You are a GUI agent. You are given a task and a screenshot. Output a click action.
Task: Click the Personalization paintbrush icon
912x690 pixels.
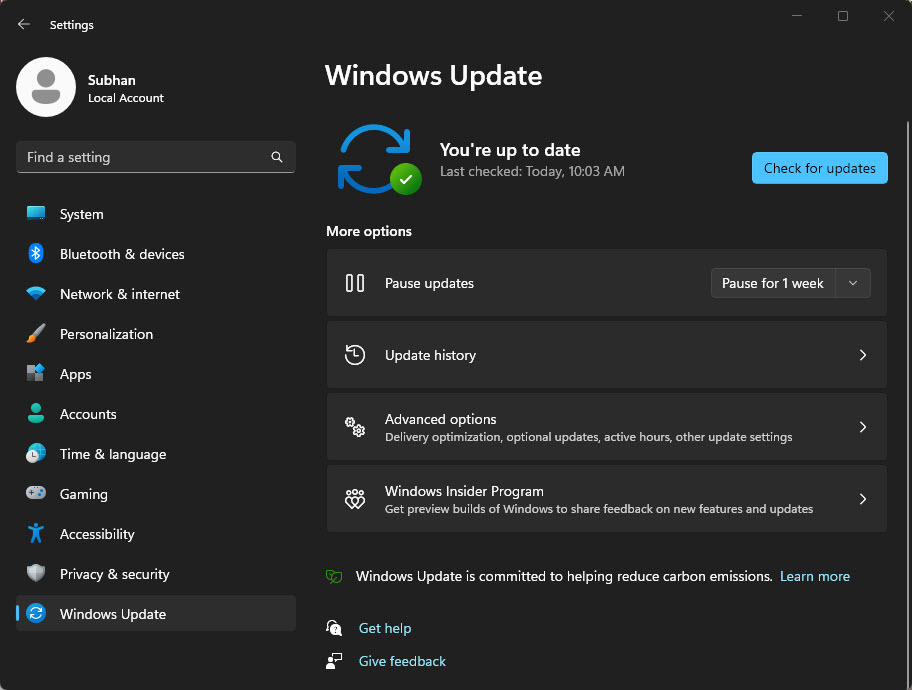36,333
